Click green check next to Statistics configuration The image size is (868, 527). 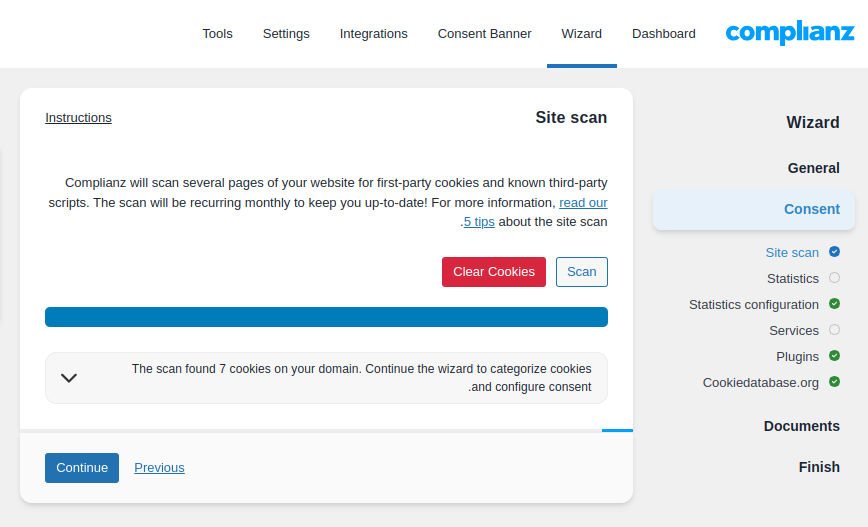coord(834,304)
